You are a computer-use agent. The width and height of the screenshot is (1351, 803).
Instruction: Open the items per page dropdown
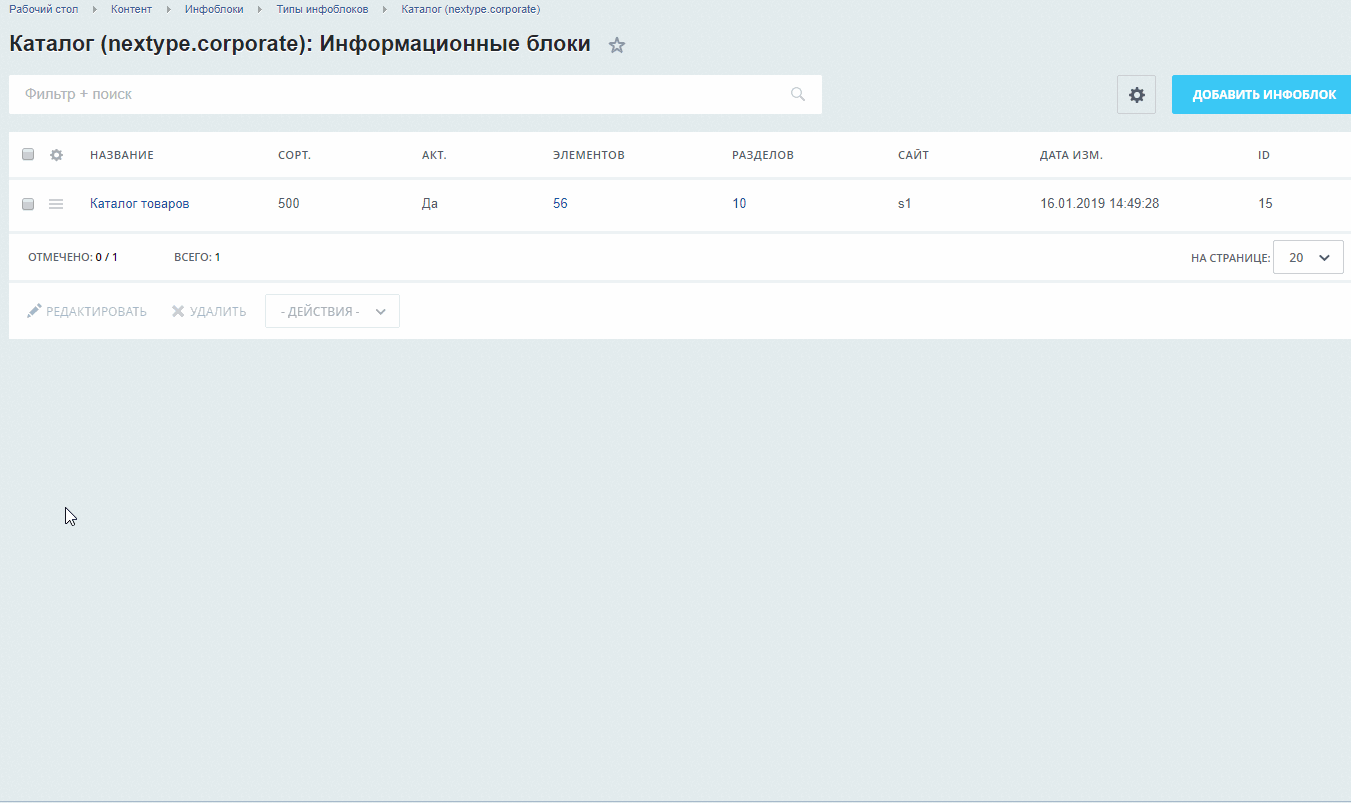pyautogui.click(x=1308, y=257)
